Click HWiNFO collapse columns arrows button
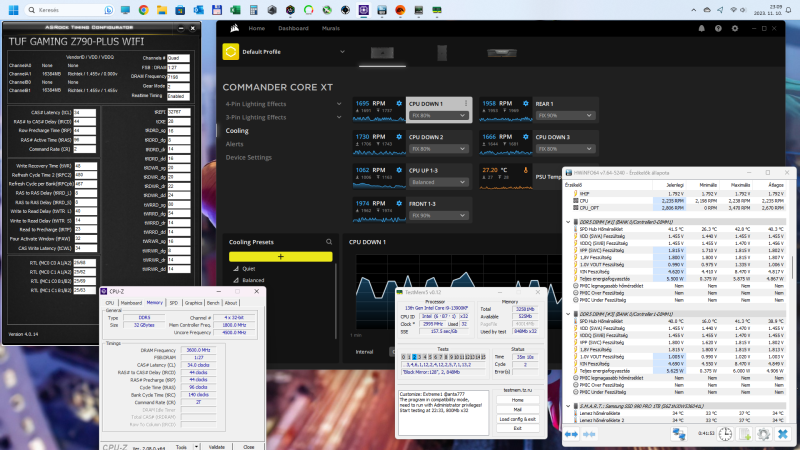Viewport: 800px width, 450px height. click(x=589, y=434)
